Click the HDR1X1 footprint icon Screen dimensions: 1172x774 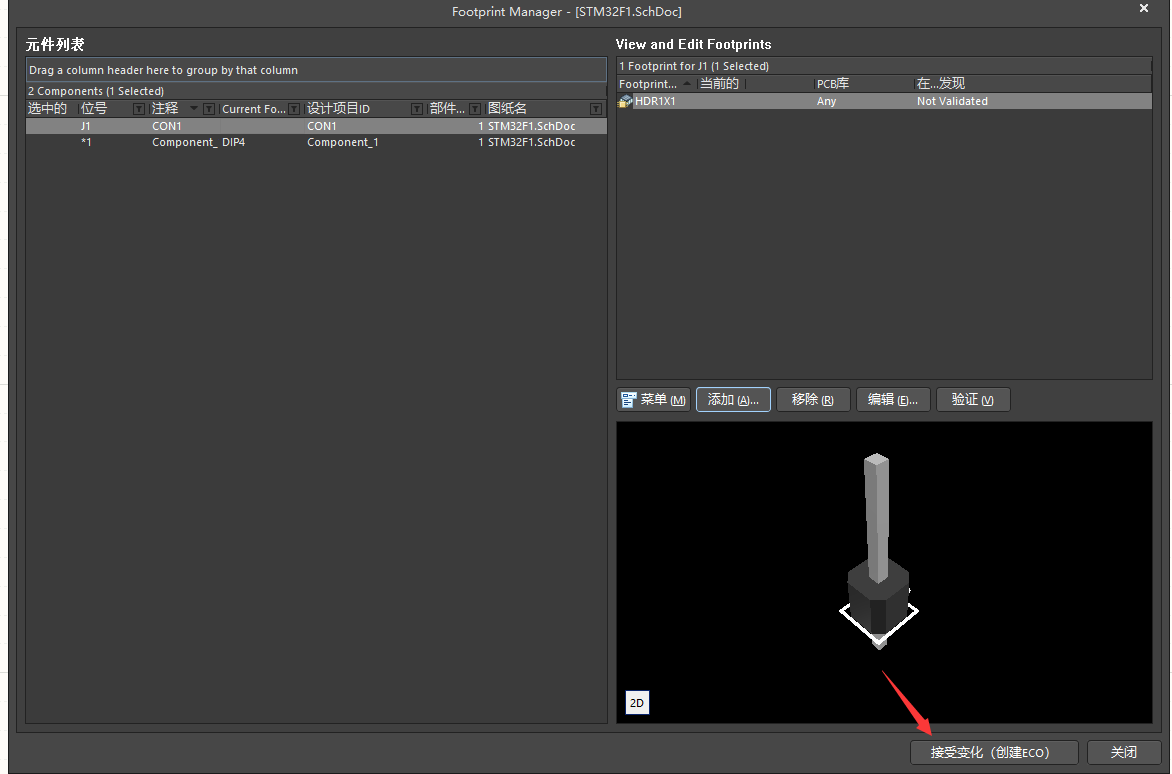pos(625,101)
